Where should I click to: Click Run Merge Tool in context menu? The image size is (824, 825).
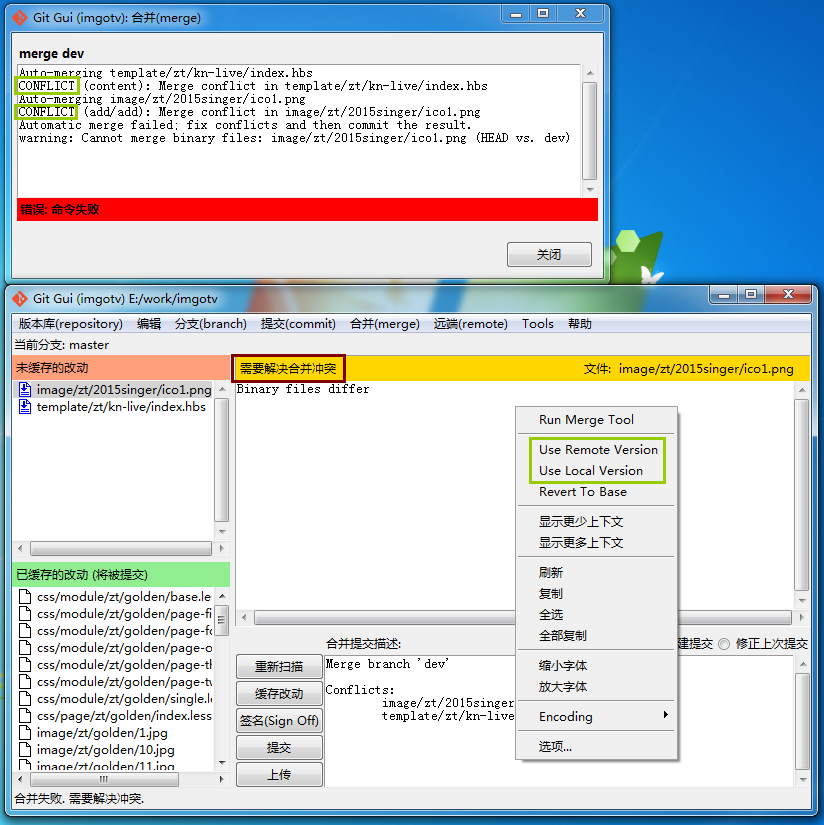coord(586,420)
